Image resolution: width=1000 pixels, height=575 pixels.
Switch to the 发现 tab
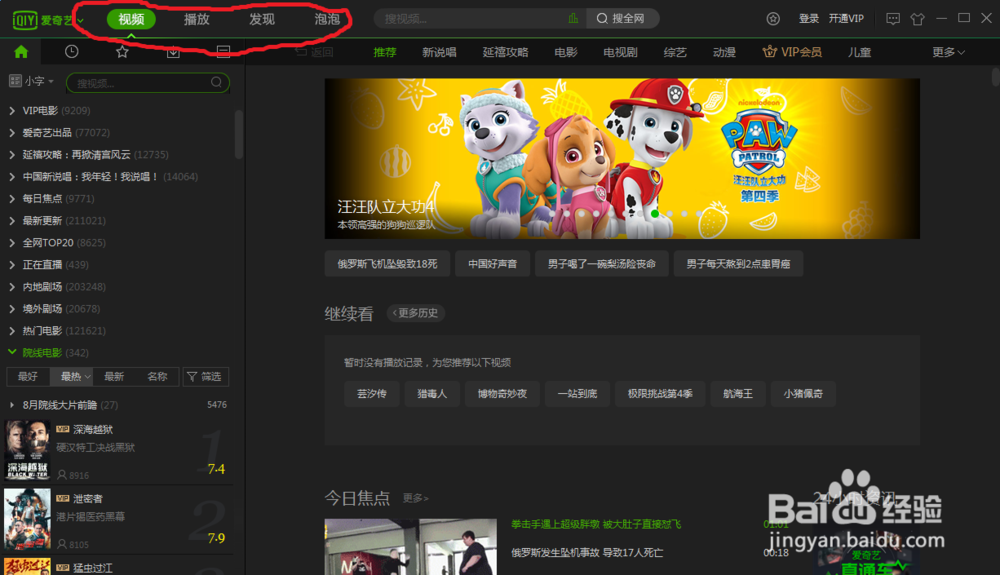pyautogui.click(x=261, y=19)
